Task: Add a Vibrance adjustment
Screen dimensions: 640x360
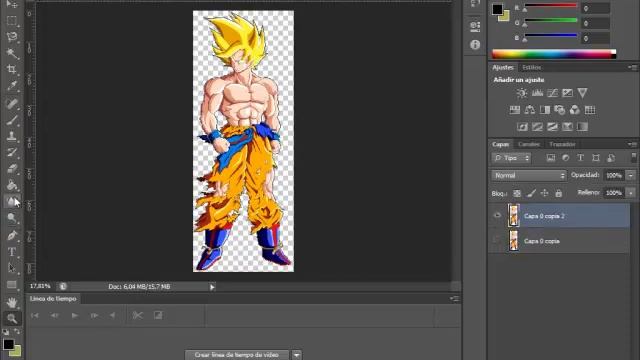Action: point(582,93)
